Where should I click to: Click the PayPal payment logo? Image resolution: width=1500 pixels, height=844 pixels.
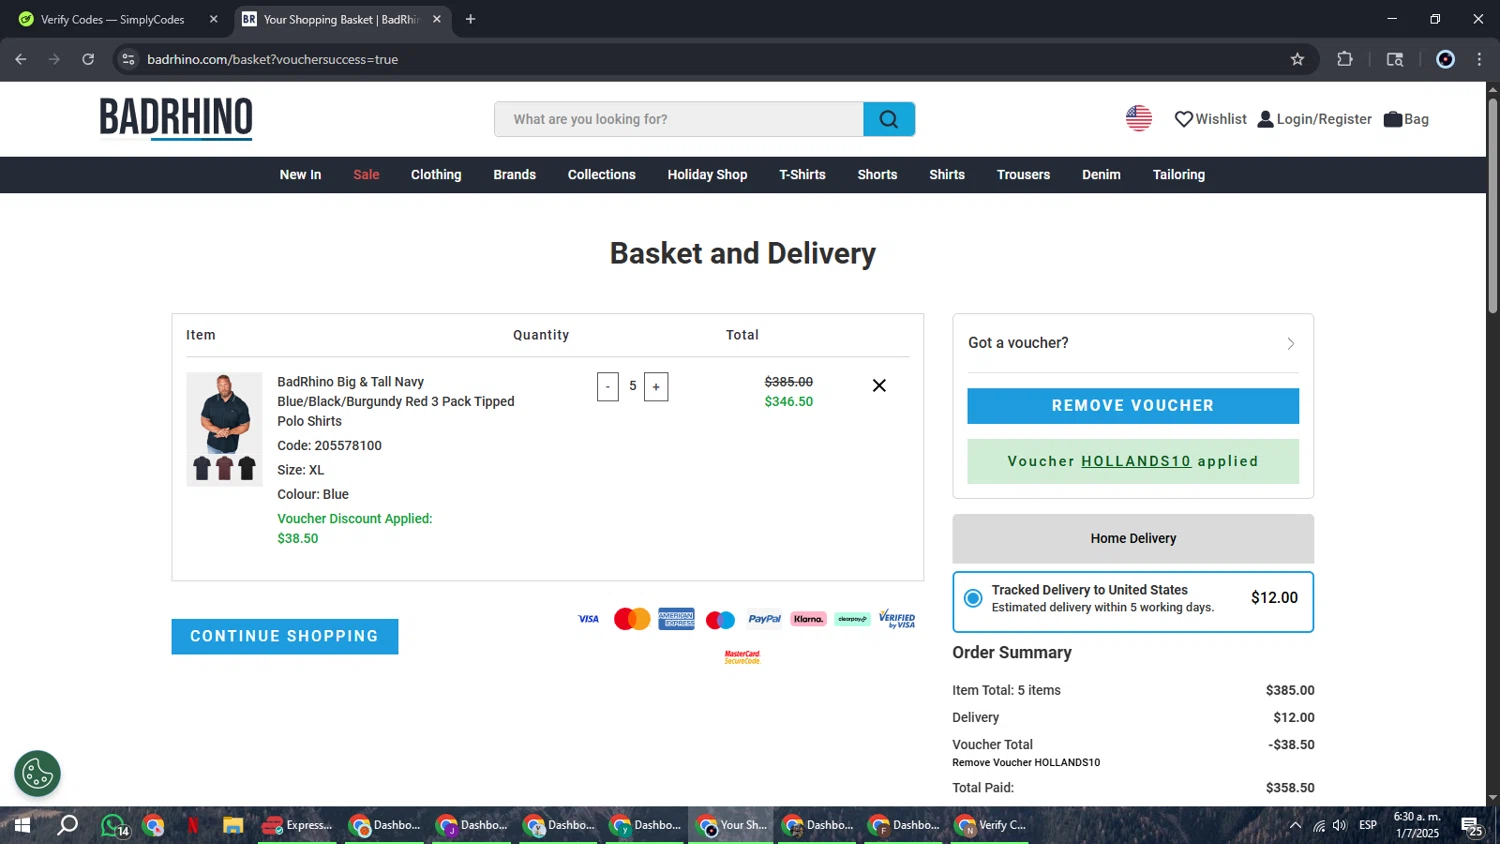764,619
